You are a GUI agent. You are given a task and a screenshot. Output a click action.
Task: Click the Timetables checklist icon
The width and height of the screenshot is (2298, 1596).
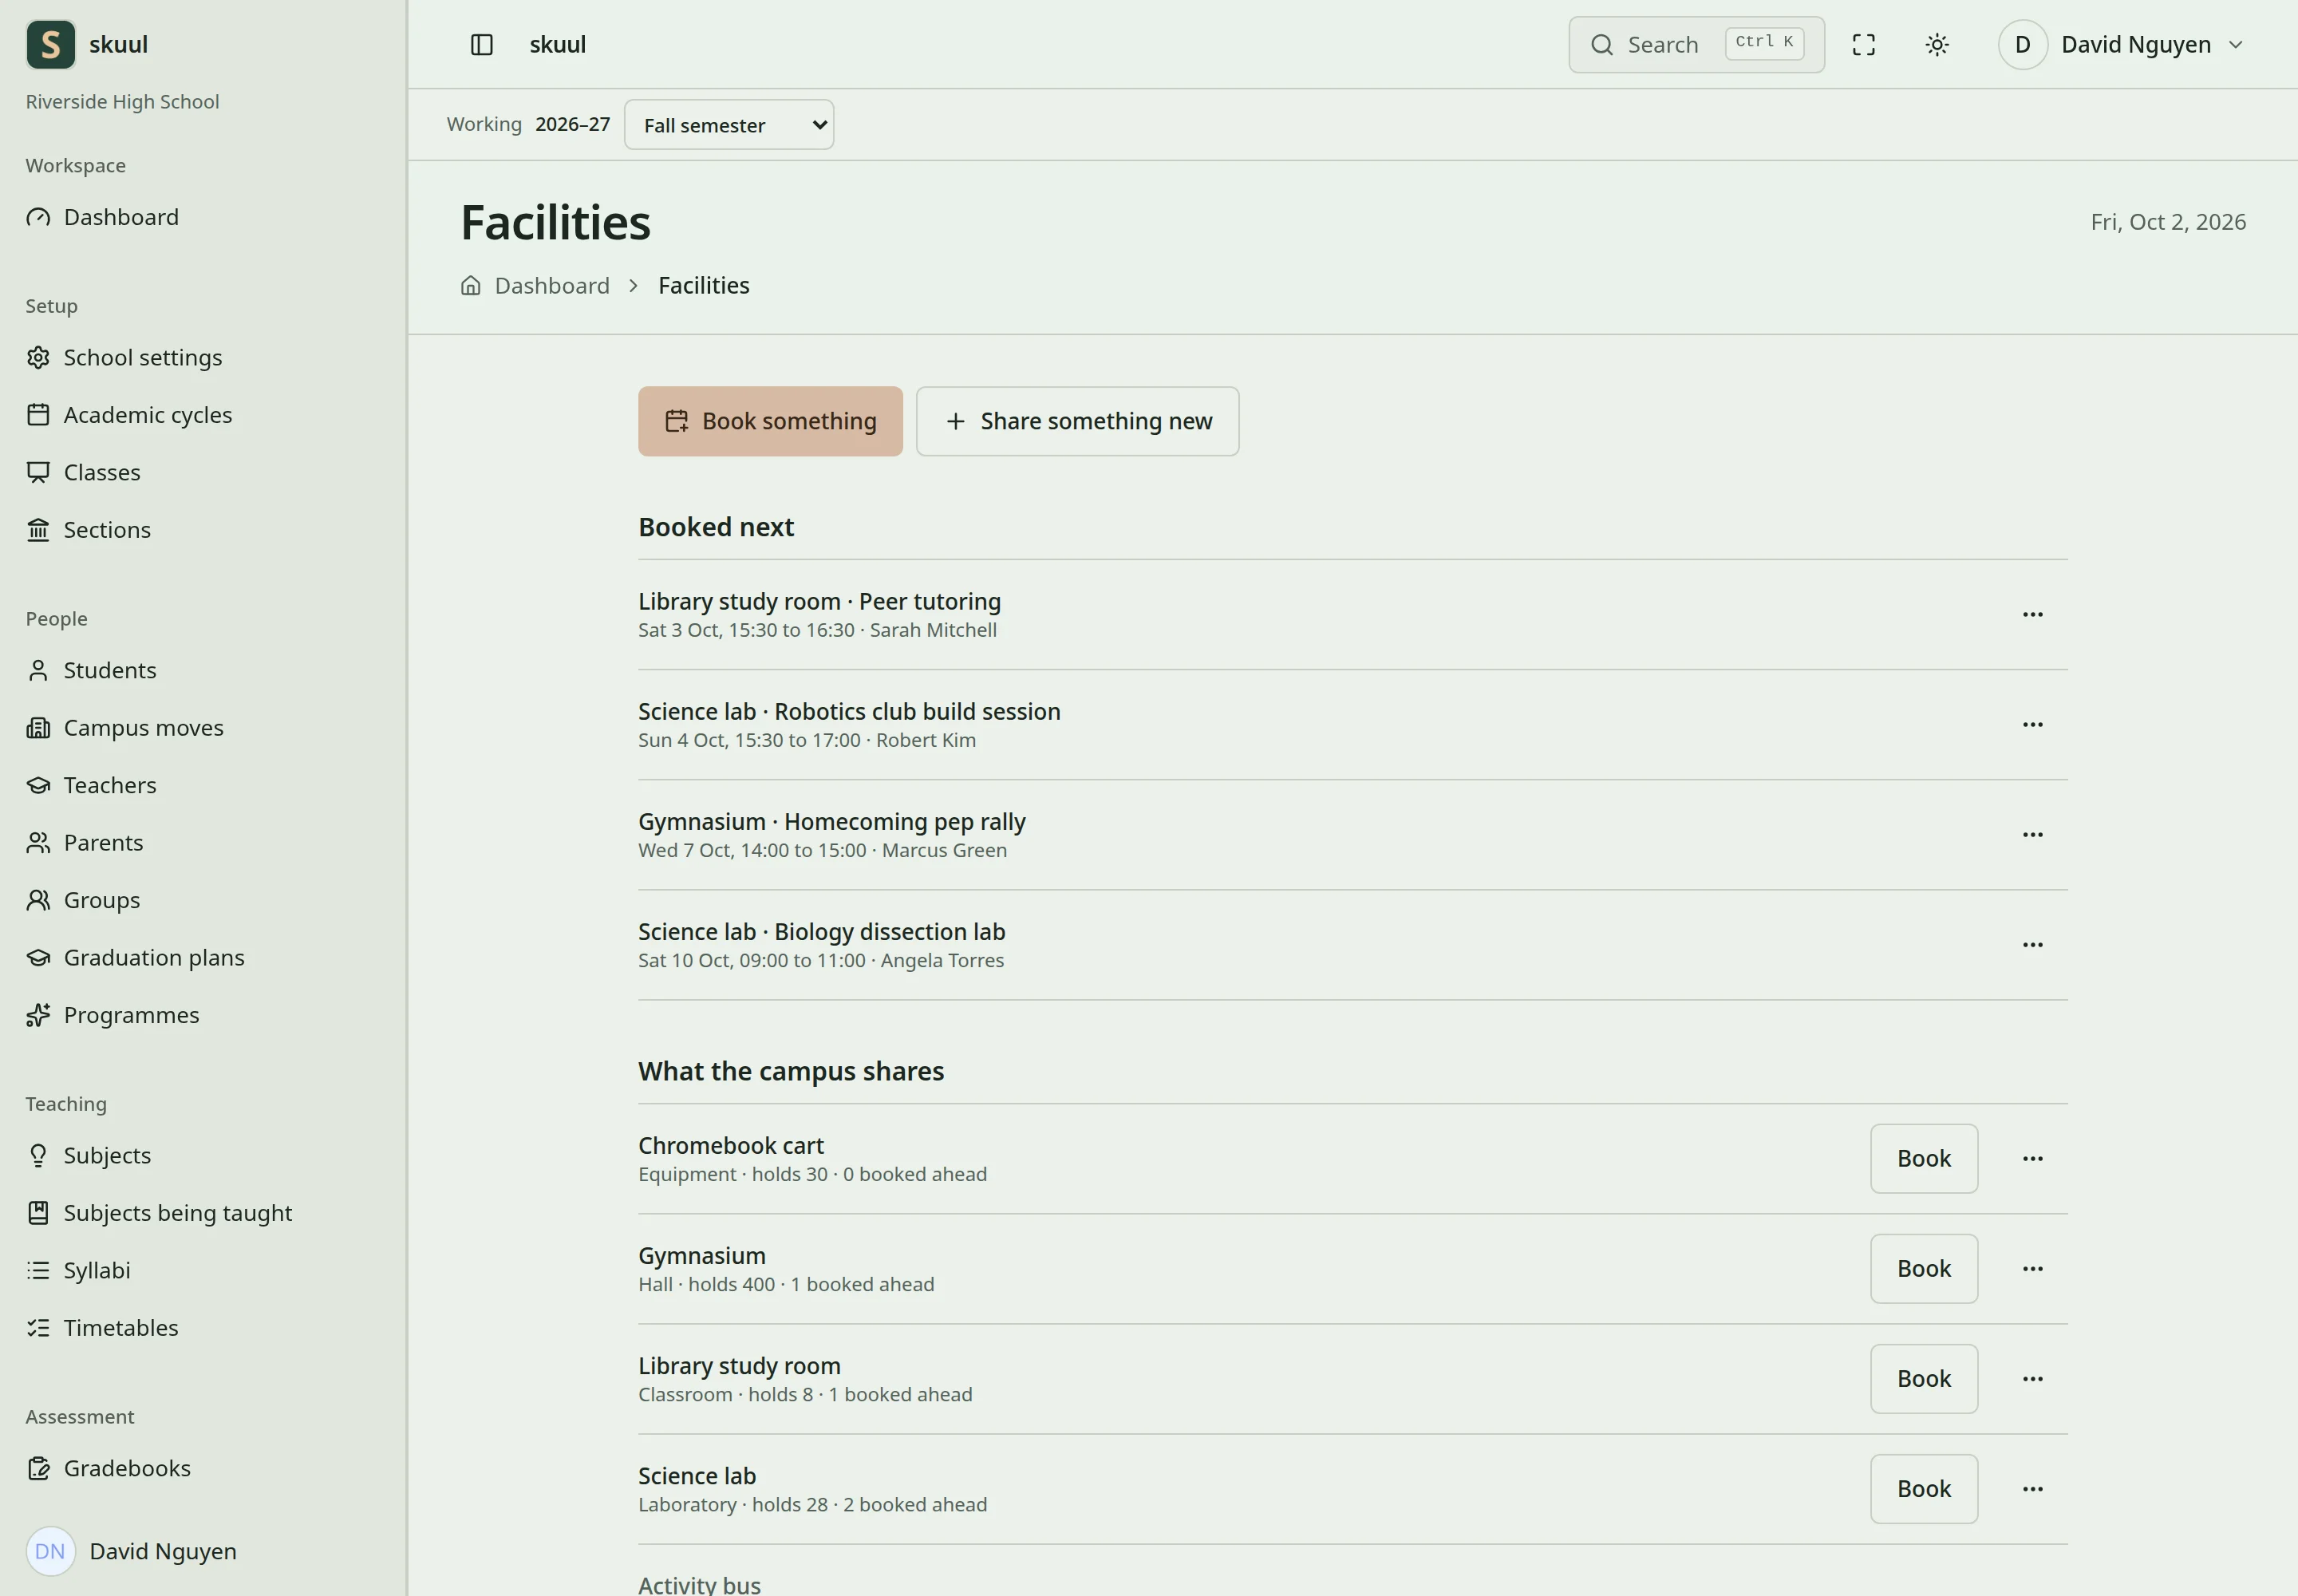[x=38, y=1328]
